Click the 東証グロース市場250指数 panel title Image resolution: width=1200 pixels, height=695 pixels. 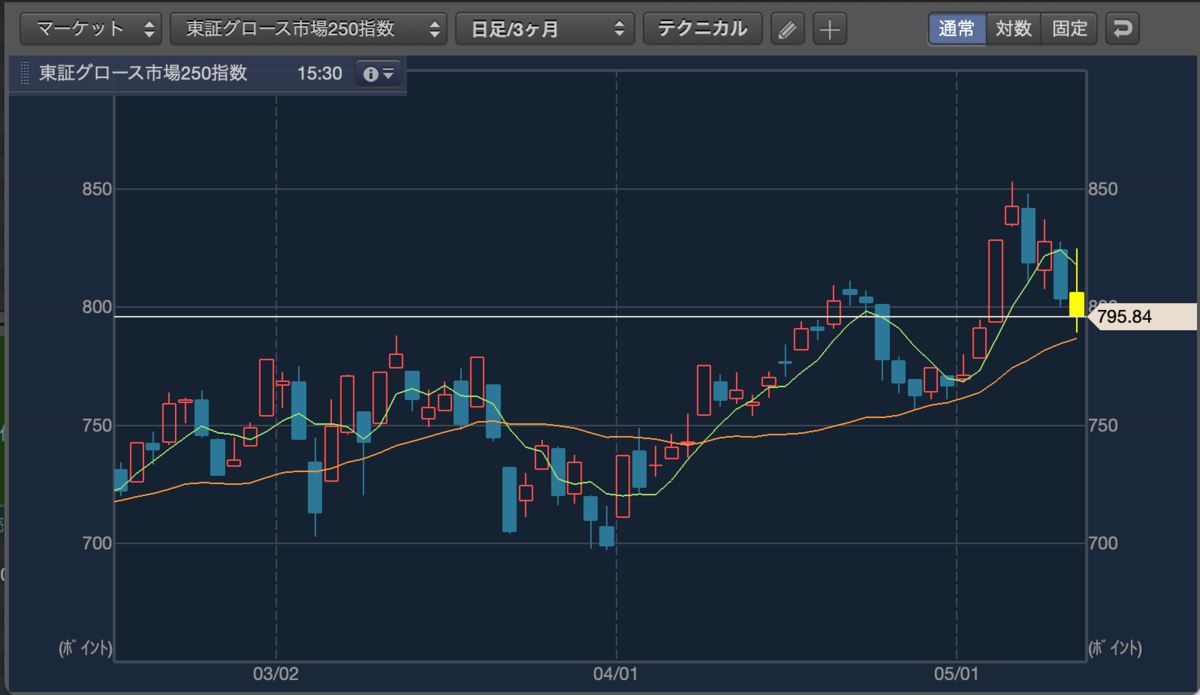pyautogui.click(x=144, y=75)
